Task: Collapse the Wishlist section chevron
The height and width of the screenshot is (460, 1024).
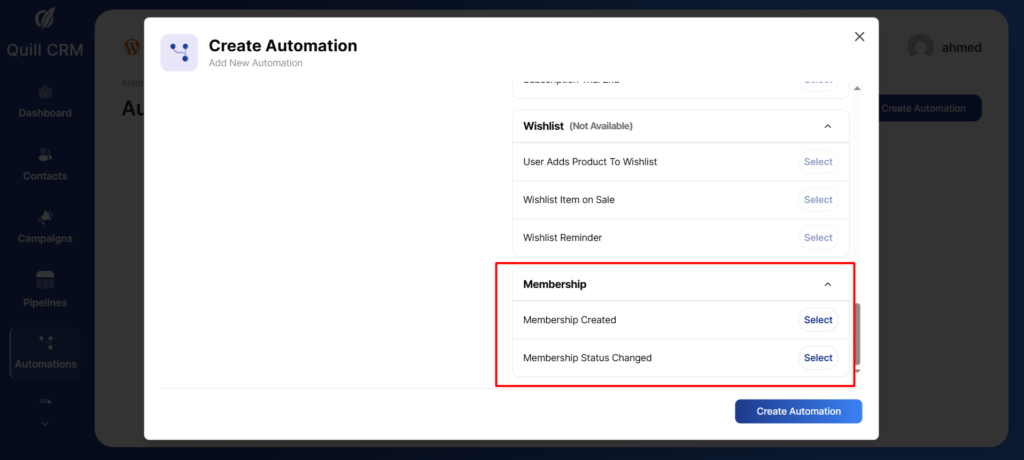Action: (827, 126)
